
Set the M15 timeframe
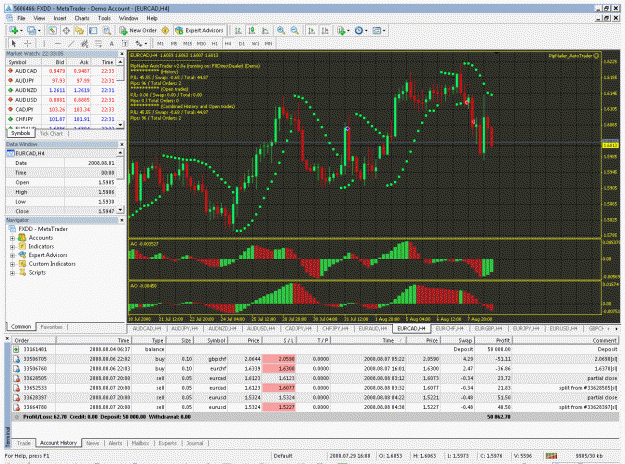point(187,43)
